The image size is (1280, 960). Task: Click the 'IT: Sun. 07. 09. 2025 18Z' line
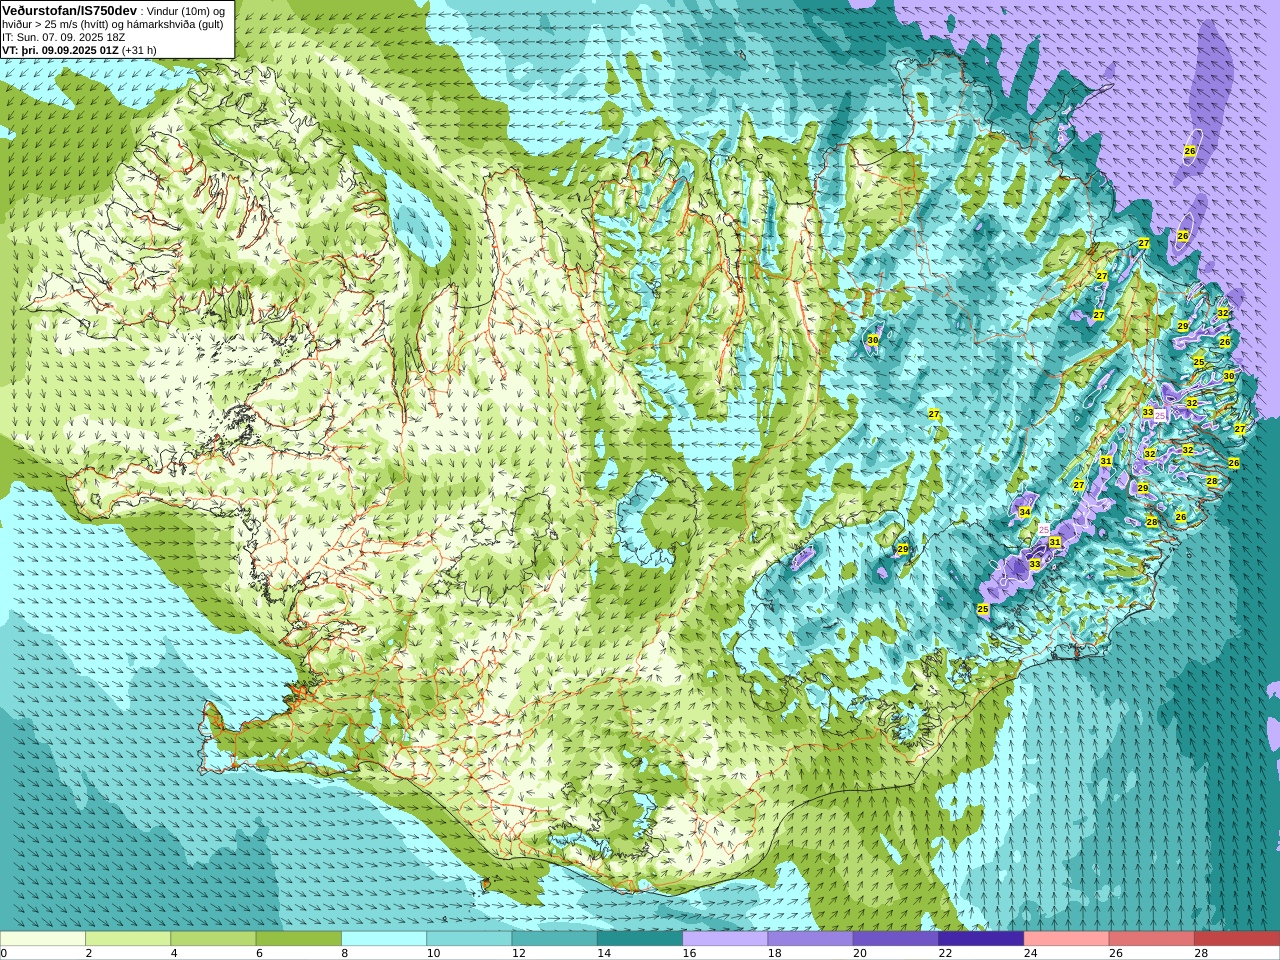pos(64,36)
